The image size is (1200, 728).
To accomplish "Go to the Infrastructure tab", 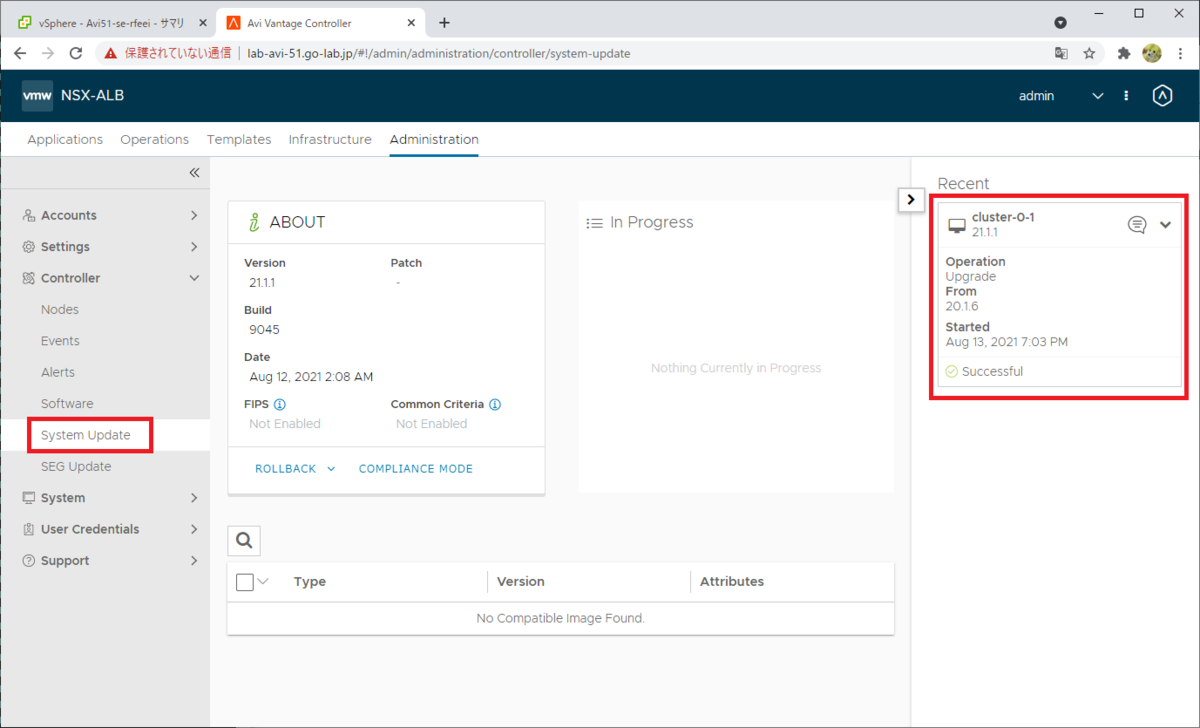I will (x=330, y=140).
